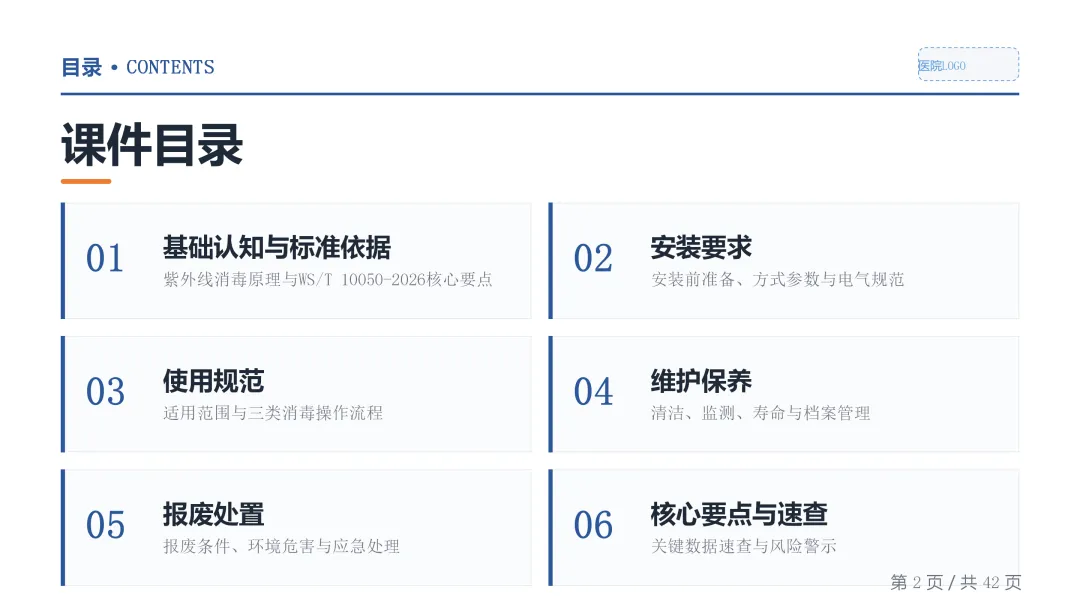Select subtitle 关键数据速查与风险警示

pos(744,546)
